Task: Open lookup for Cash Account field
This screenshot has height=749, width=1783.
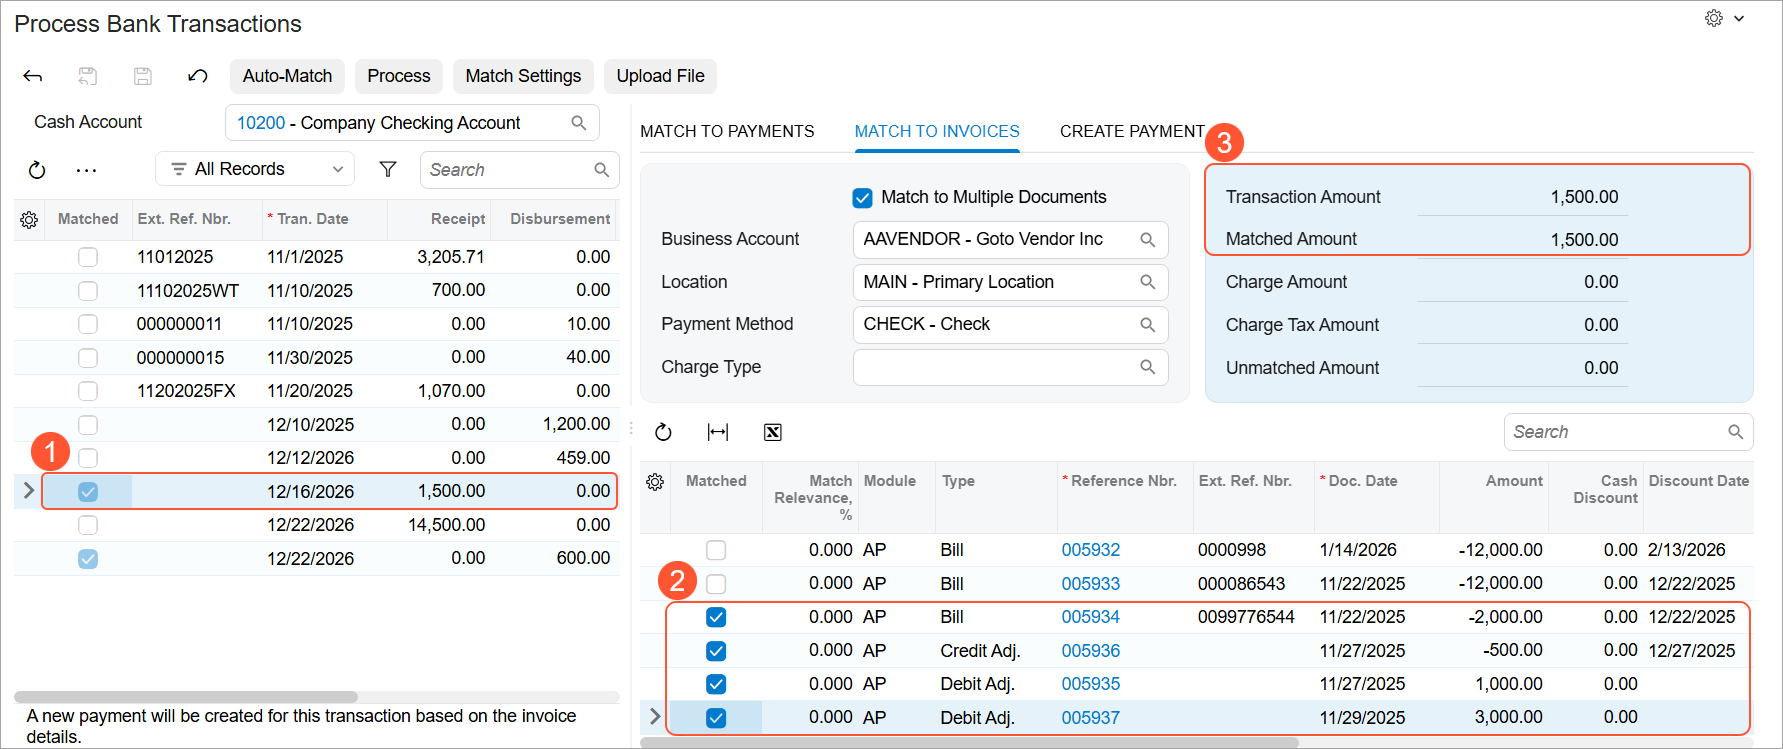Action: click(x=578, y=123)
